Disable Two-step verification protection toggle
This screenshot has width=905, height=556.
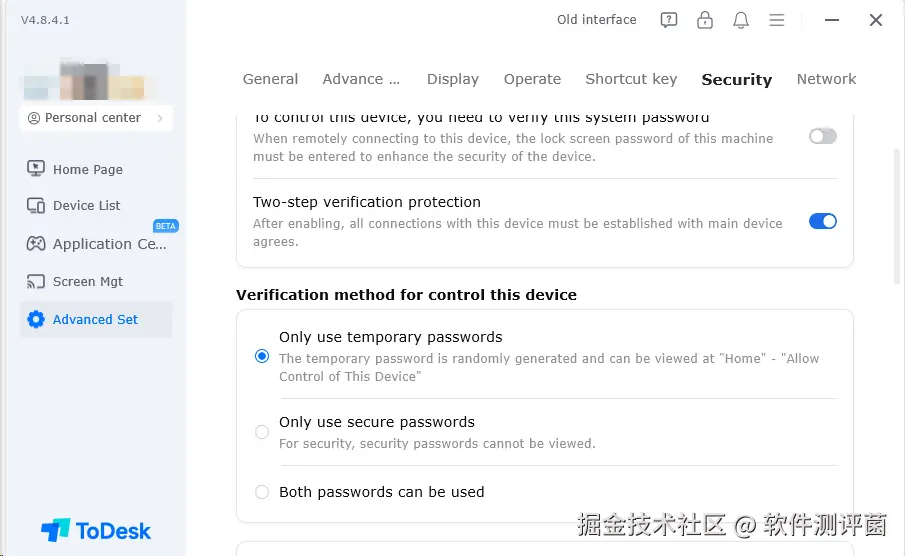(822, 221)
